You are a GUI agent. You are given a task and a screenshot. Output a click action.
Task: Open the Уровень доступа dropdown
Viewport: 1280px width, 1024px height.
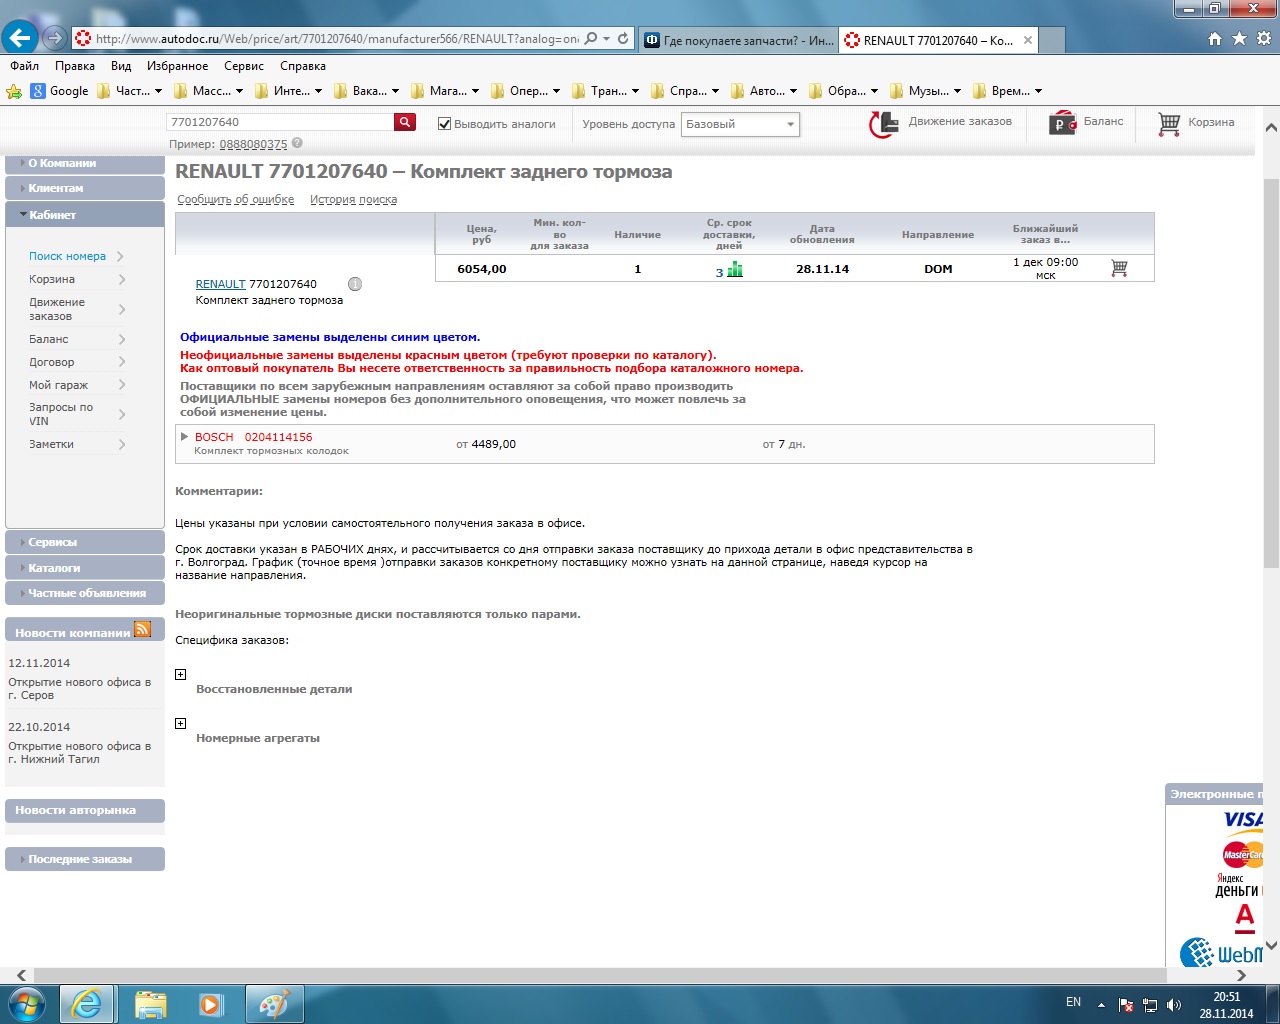click(740, 124)
